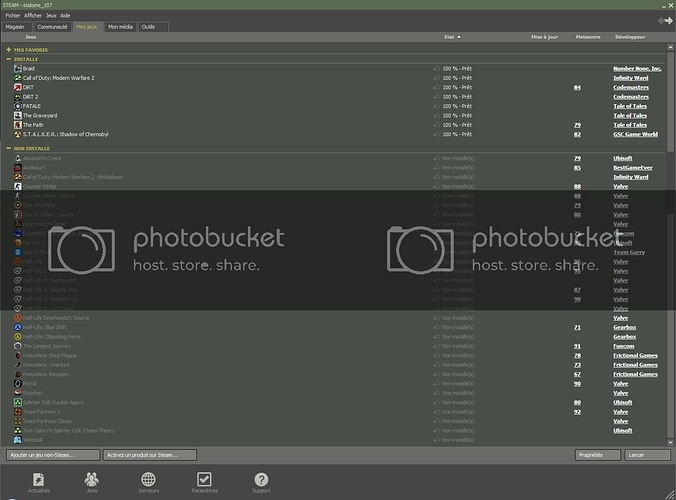Open the Metascore 92 link for Team Fortress 2

pyautogui.click(x=577, y=412)
